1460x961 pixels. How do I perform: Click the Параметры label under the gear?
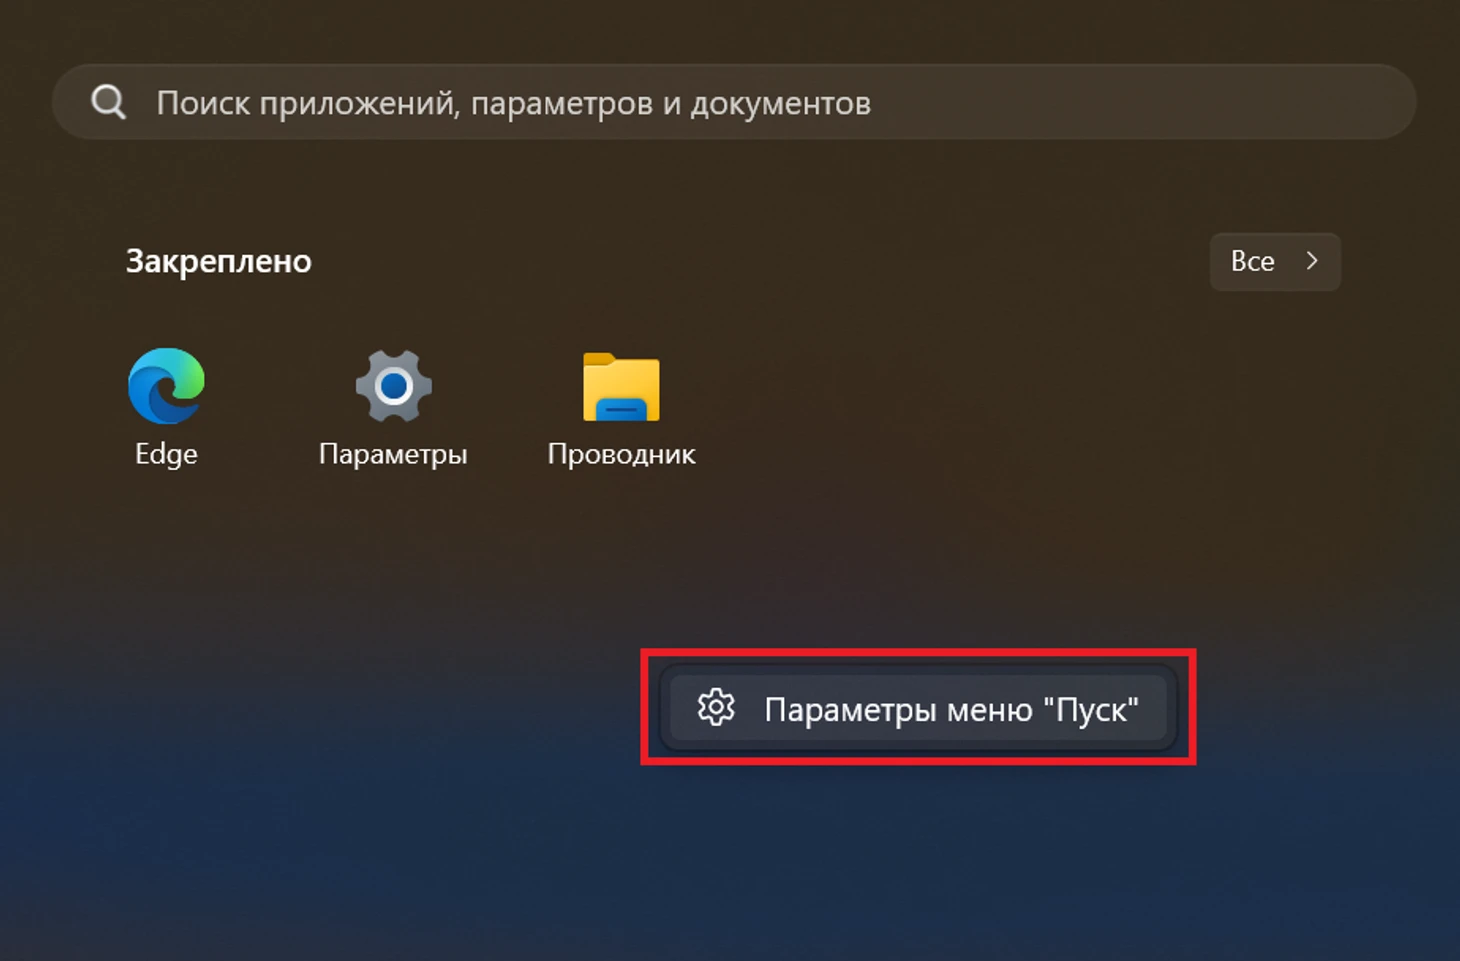(x=393, y=454)
